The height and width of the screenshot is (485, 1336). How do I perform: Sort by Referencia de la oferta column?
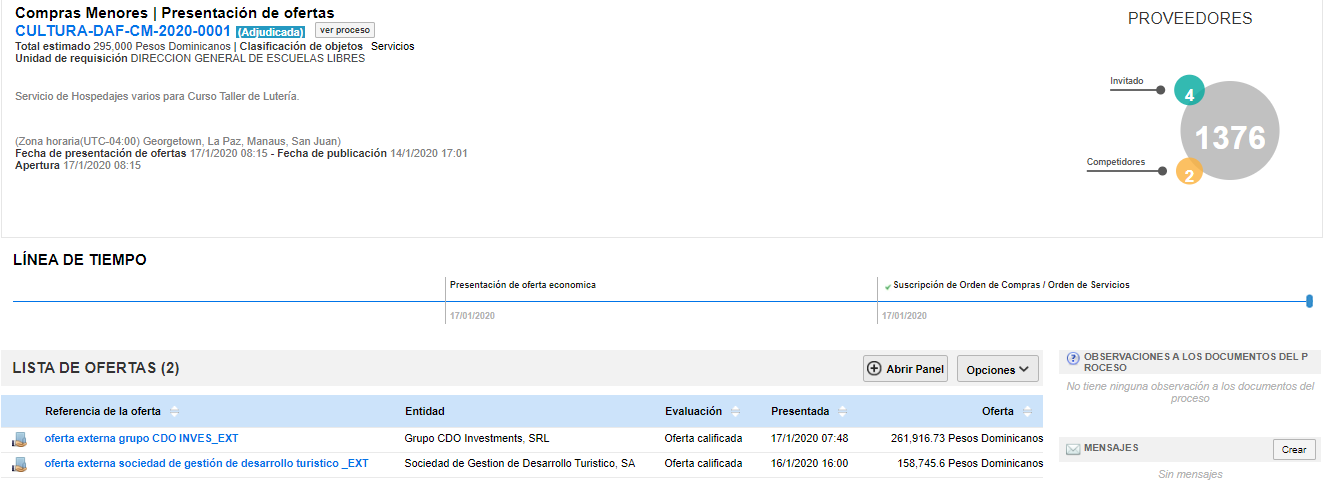(x=175, y=411)
